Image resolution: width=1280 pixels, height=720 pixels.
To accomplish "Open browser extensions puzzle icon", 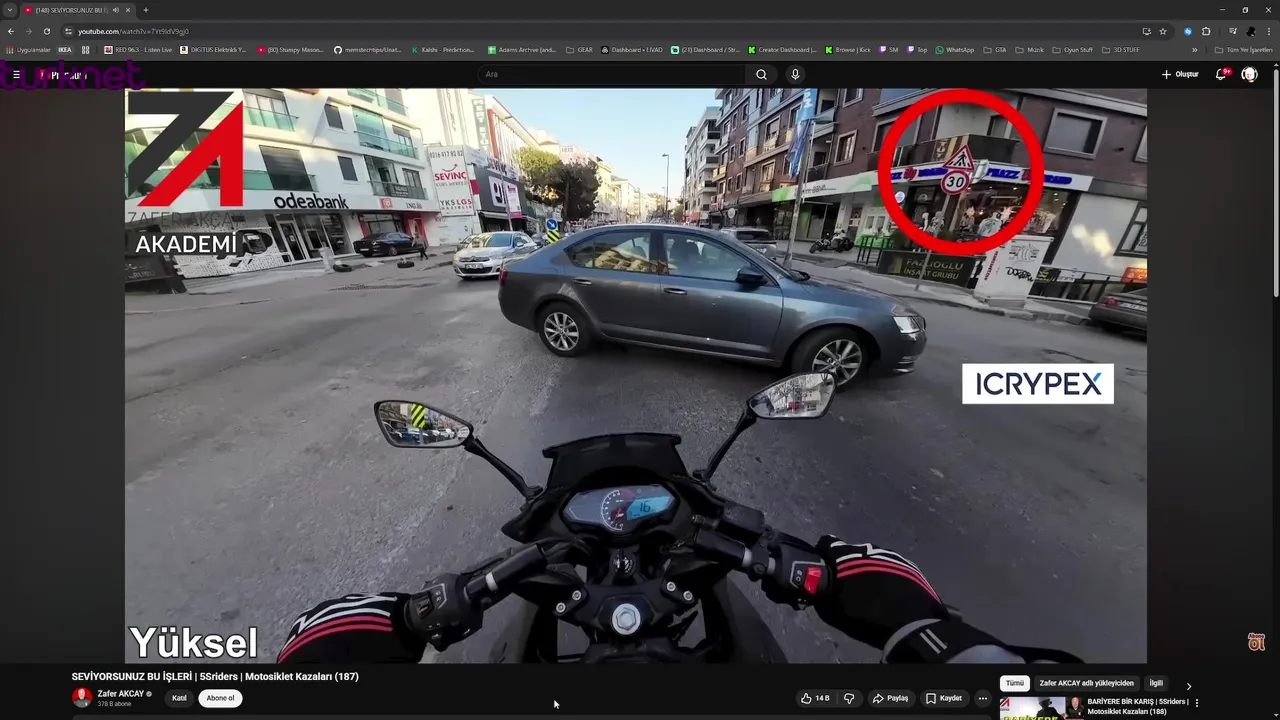I will click(1206, 31).
